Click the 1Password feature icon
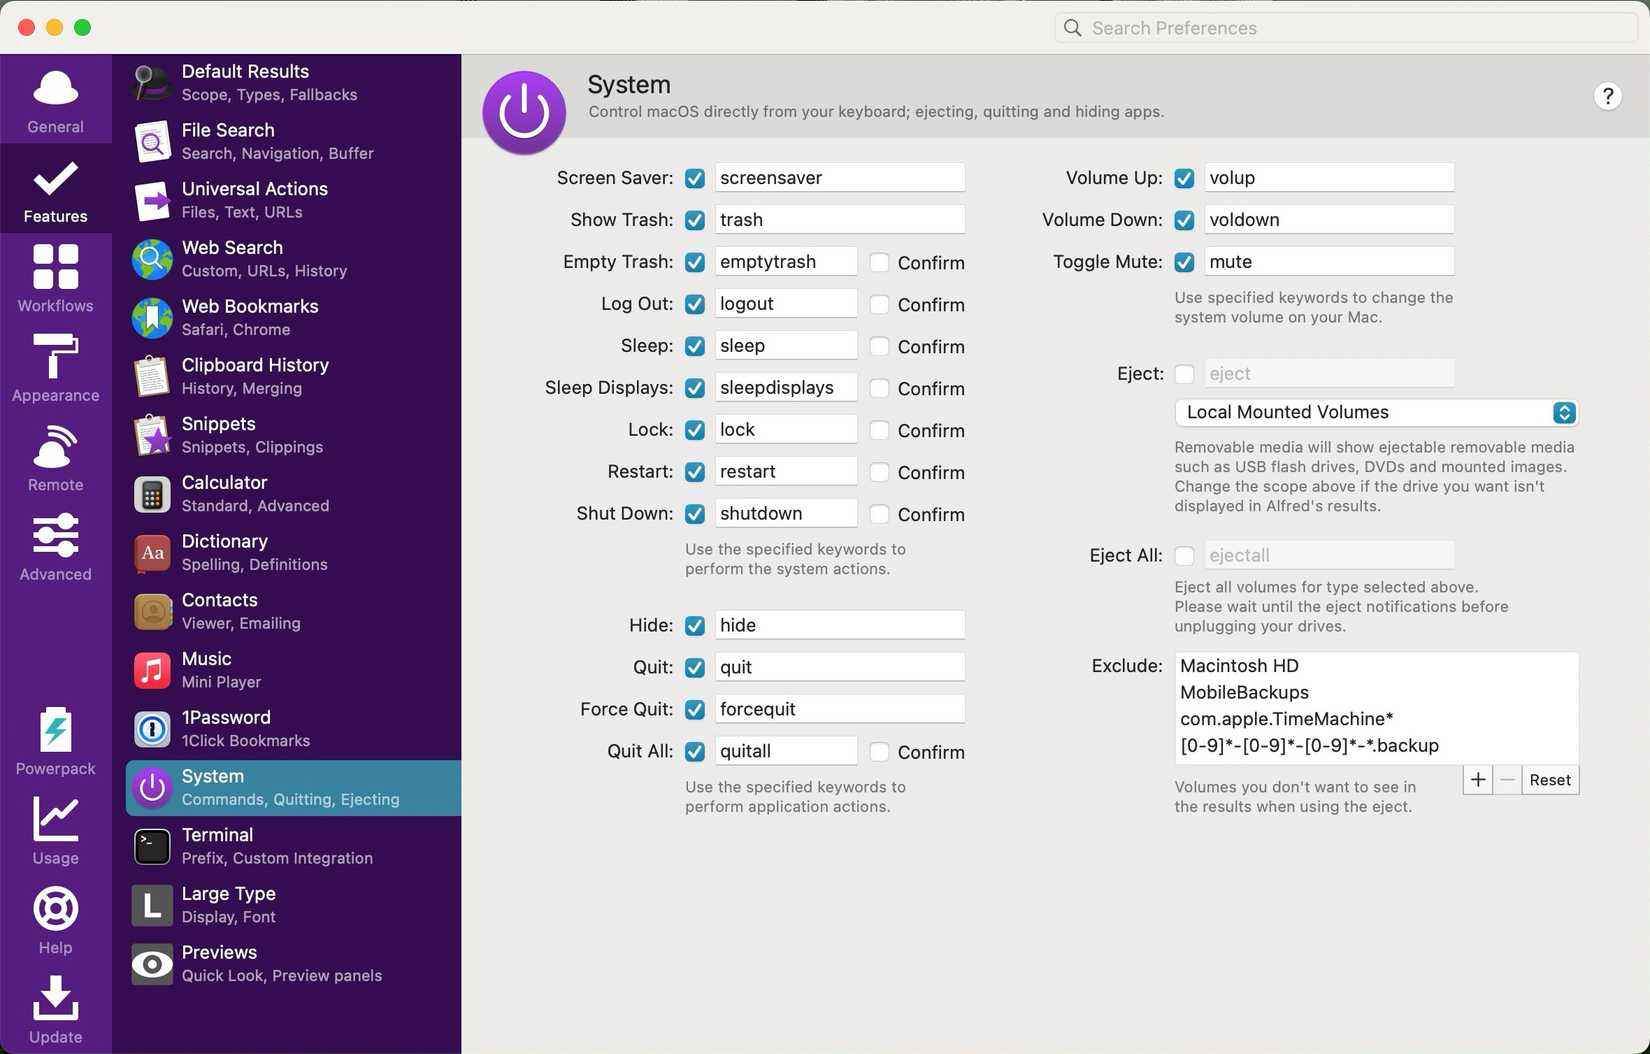This screenshot has height=1054, width=1650. [x=151, y=729]
